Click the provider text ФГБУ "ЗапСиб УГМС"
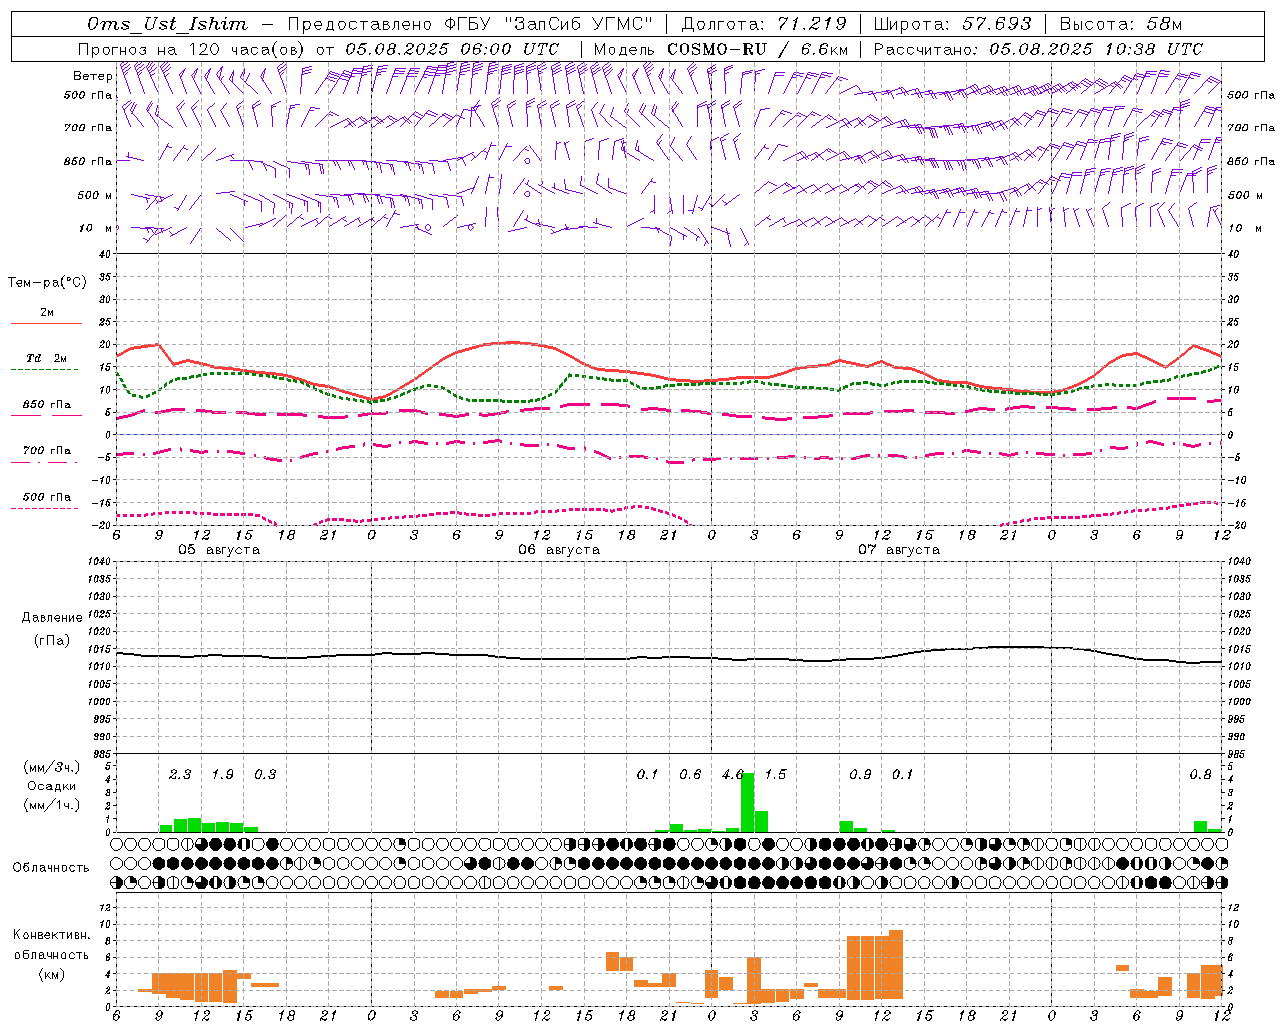1280x1024 pixels. (547, 24)
